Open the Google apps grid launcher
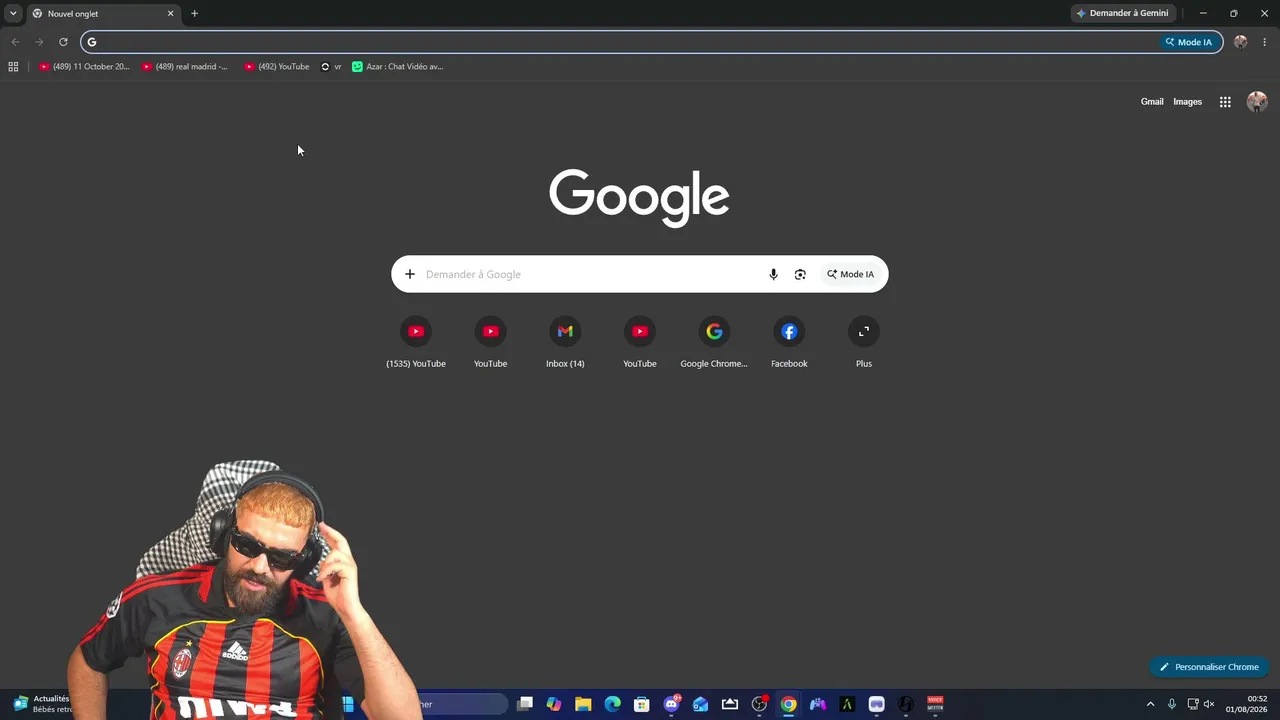The image size is (1280, 720). [x=1225, y=102]
